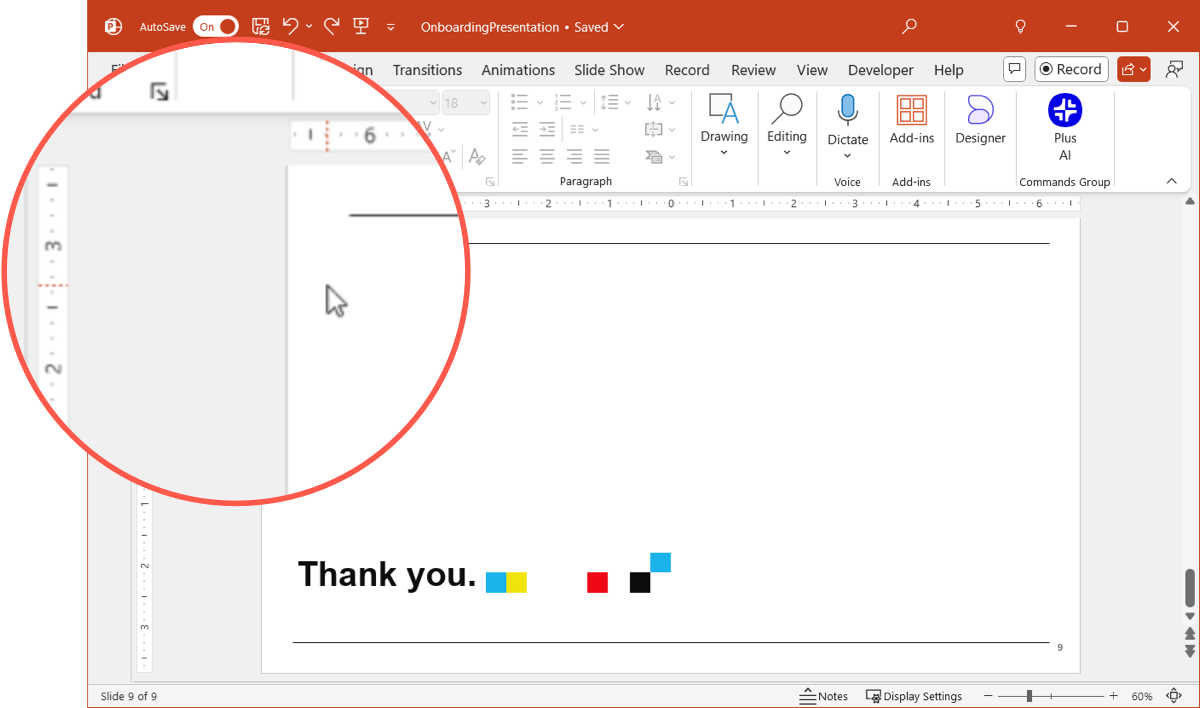This screenshot has width=1200, height=708.
Task: Open the Line Spacing menu
Action: pyautogui.click(x=614, y=102)
